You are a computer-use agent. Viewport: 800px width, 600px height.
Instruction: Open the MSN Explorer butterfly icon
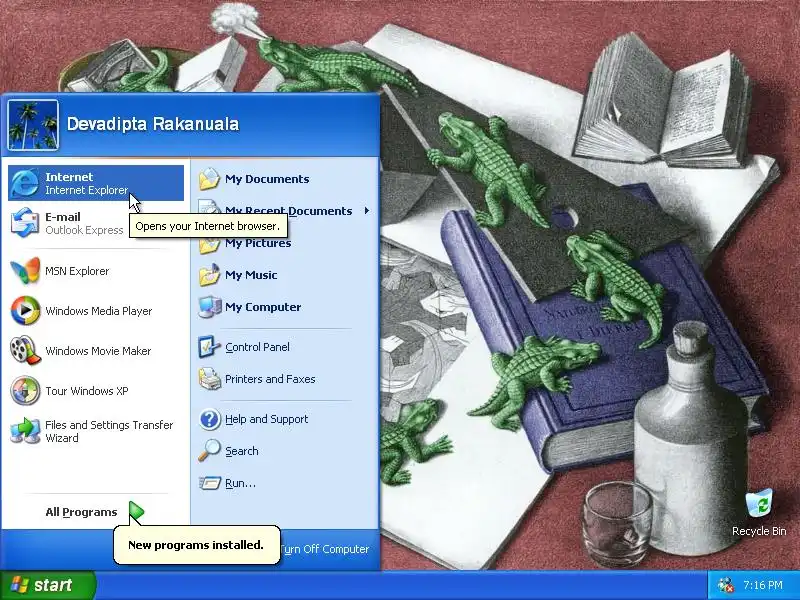(24, 271)
